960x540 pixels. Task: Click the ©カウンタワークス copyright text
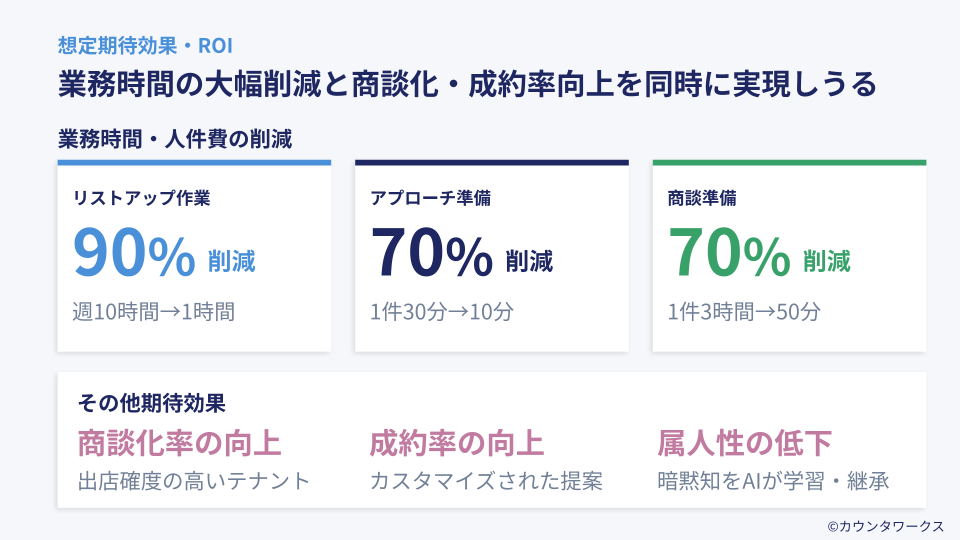[885, 525]
